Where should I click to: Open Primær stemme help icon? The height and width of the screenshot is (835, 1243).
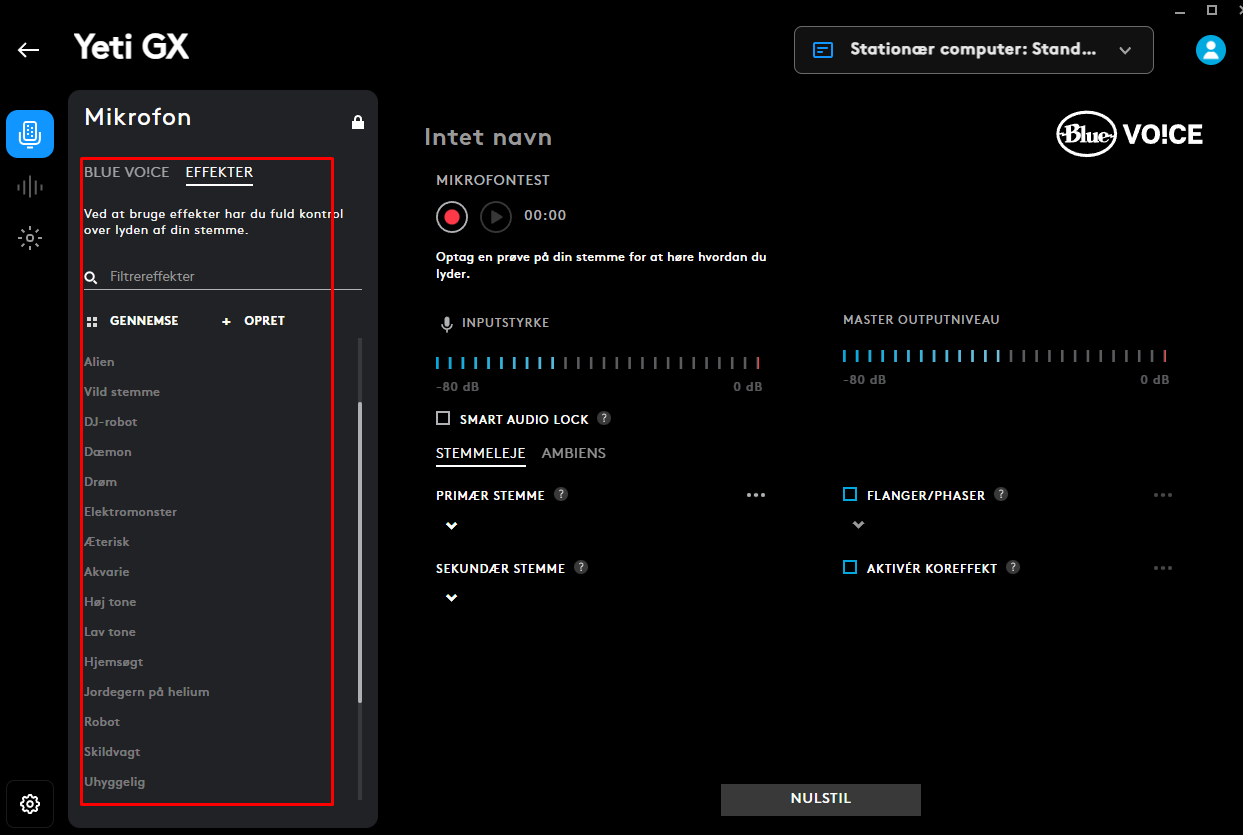click(x=561, y=494)
